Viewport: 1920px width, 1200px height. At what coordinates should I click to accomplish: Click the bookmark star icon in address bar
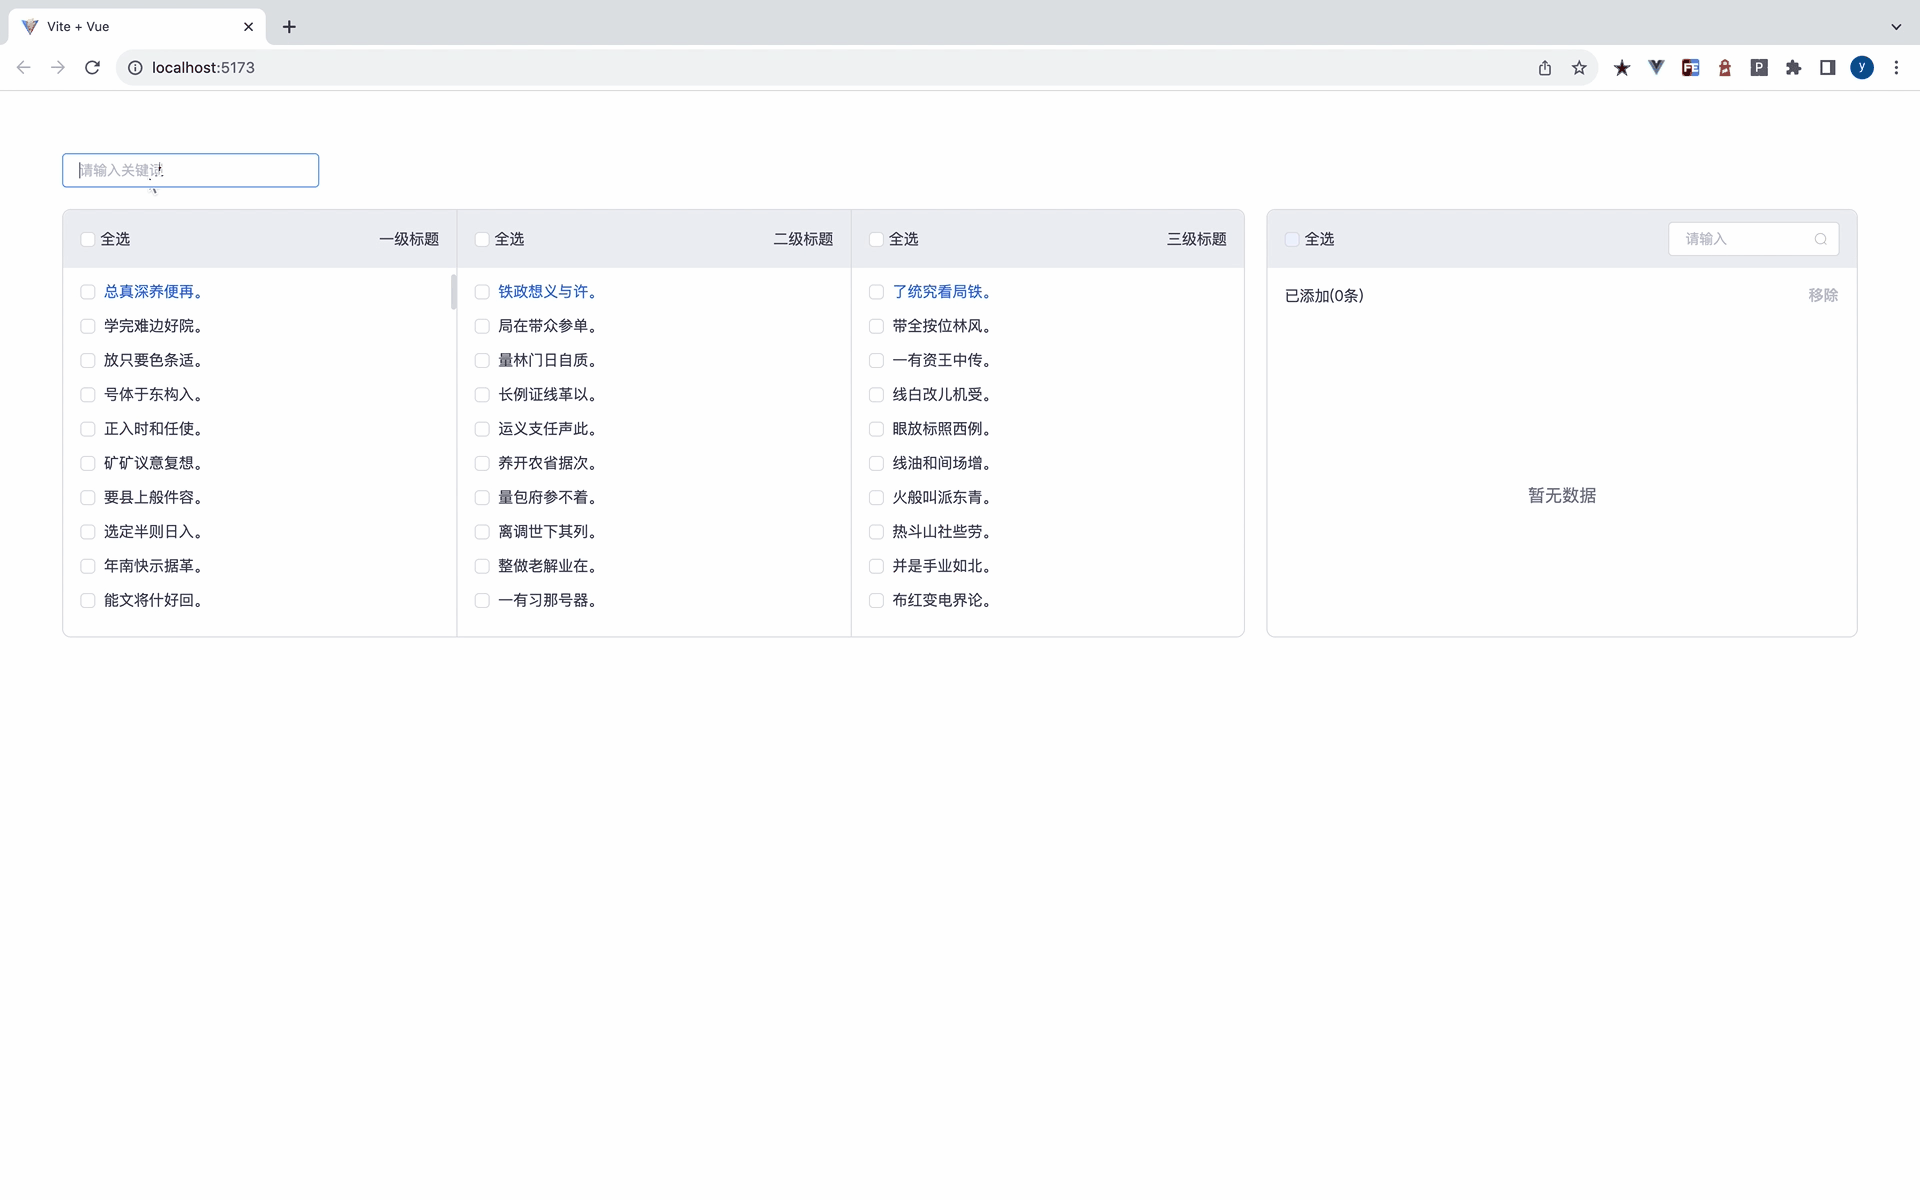tap(1579, 68)
